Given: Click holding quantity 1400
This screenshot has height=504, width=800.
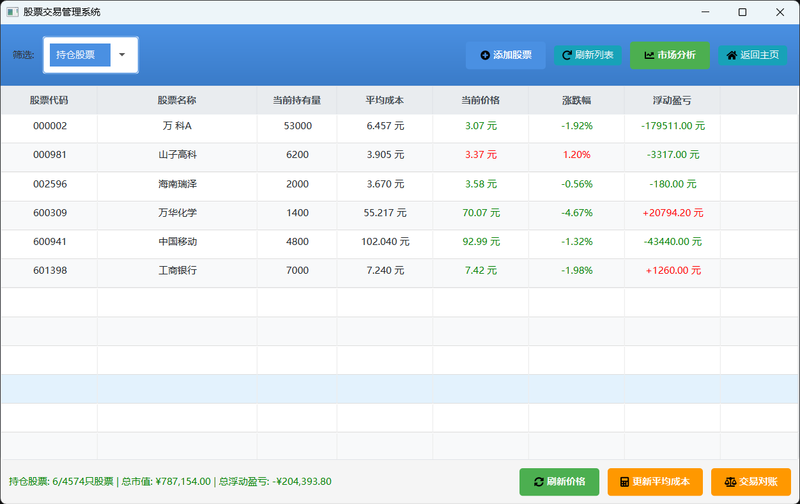Looking at the screenshot, I should 297,213.
